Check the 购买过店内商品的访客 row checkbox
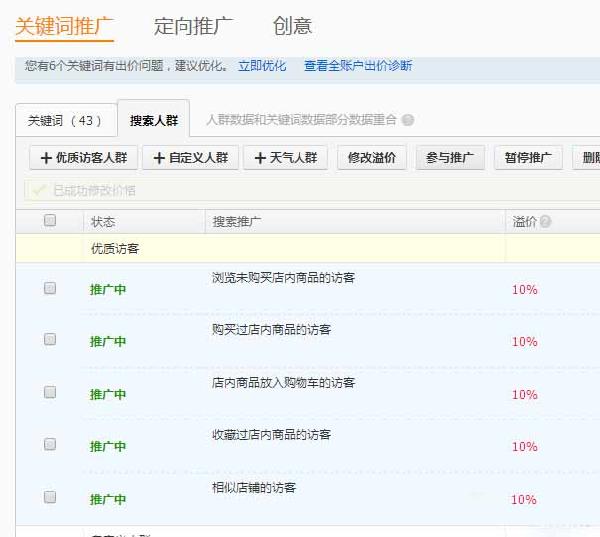600x537 pixels. tap(50, 339)
